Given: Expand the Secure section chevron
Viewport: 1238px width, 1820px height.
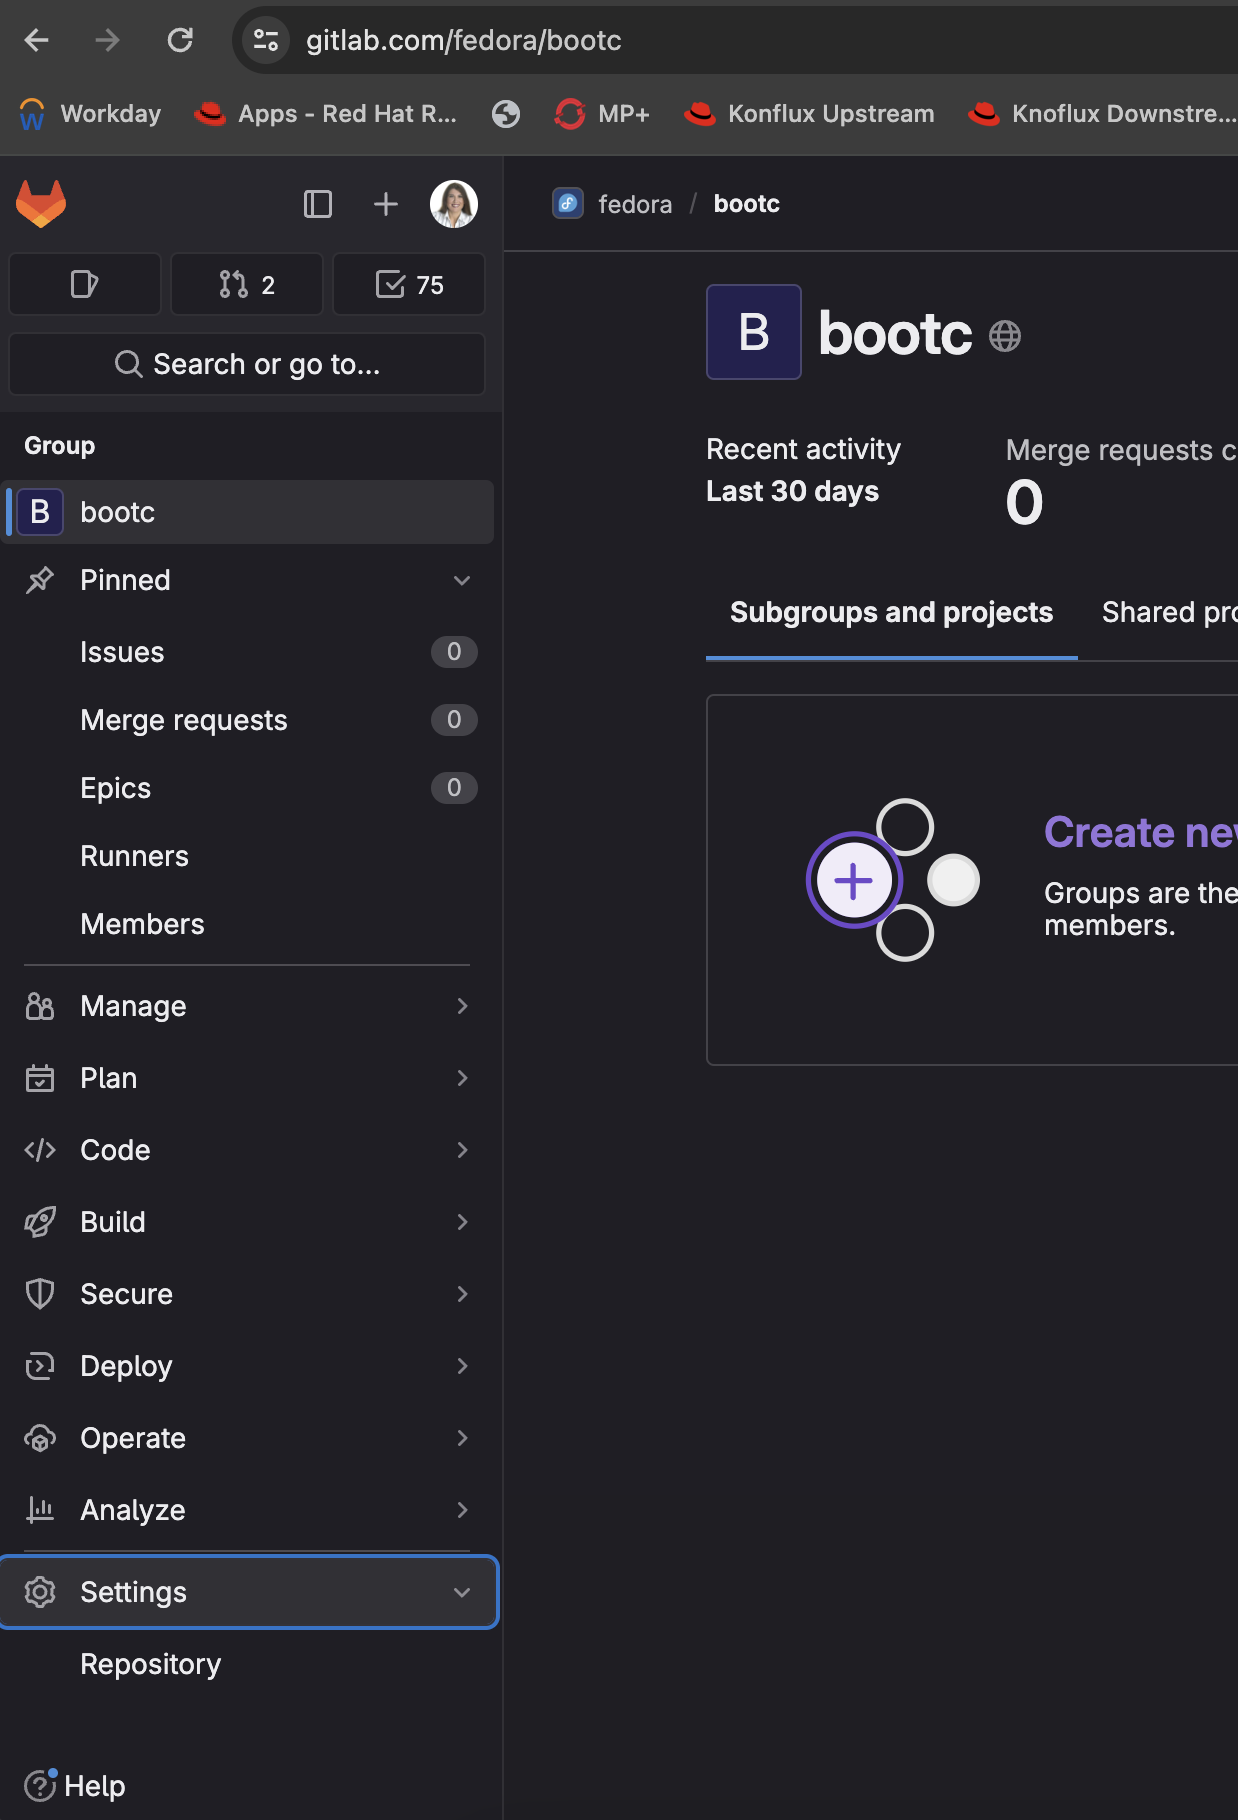Looking at the screenshot, I should coord(462,1294).
